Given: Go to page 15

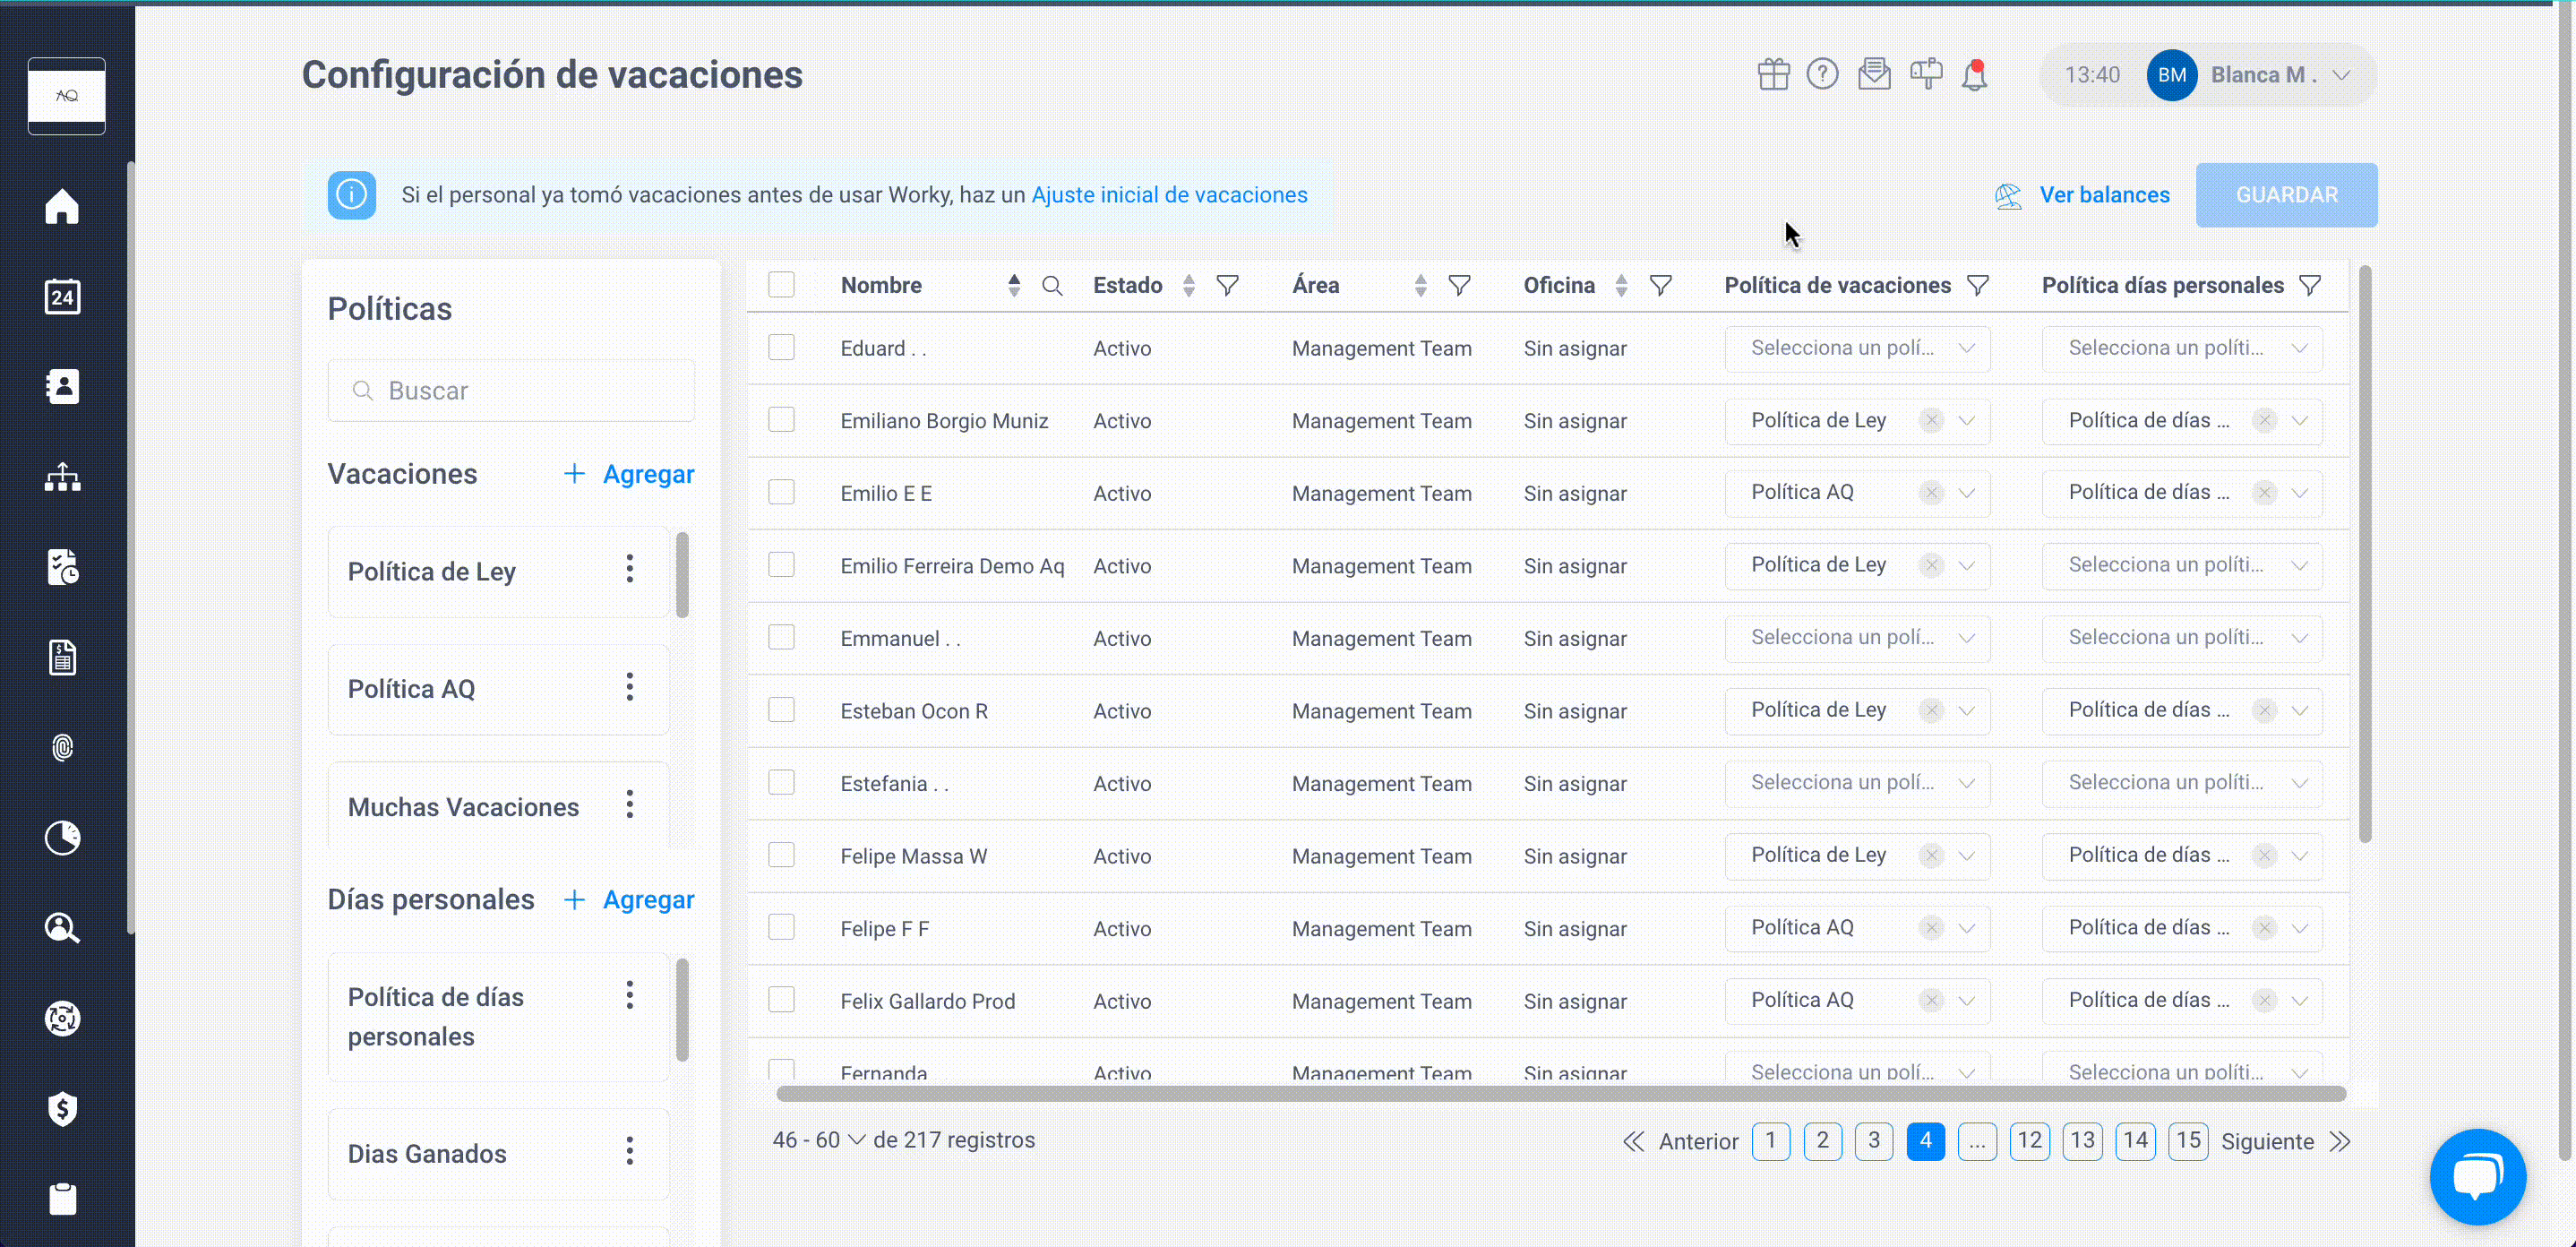Looking at the screenshot, I should tap(2188, 1141).
